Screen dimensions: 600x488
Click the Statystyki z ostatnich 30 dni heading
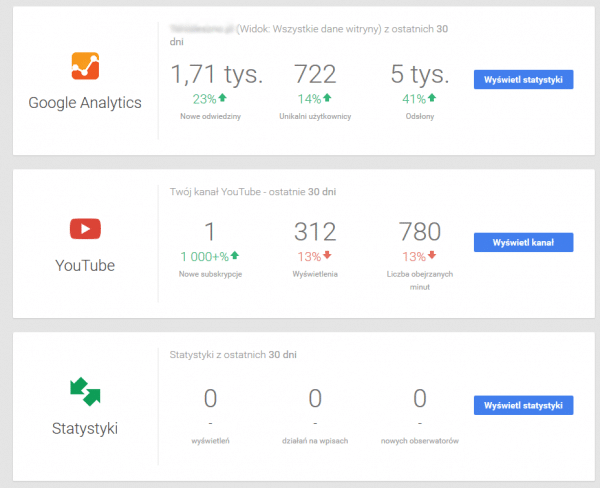pos(233,355)
